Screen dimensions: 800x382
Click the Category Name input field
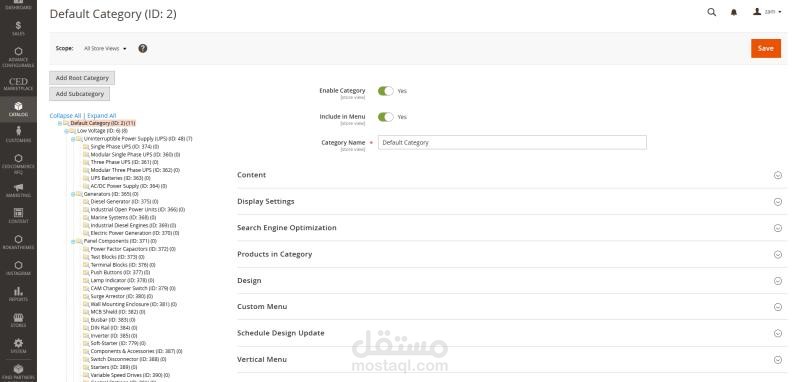[512, 142]
